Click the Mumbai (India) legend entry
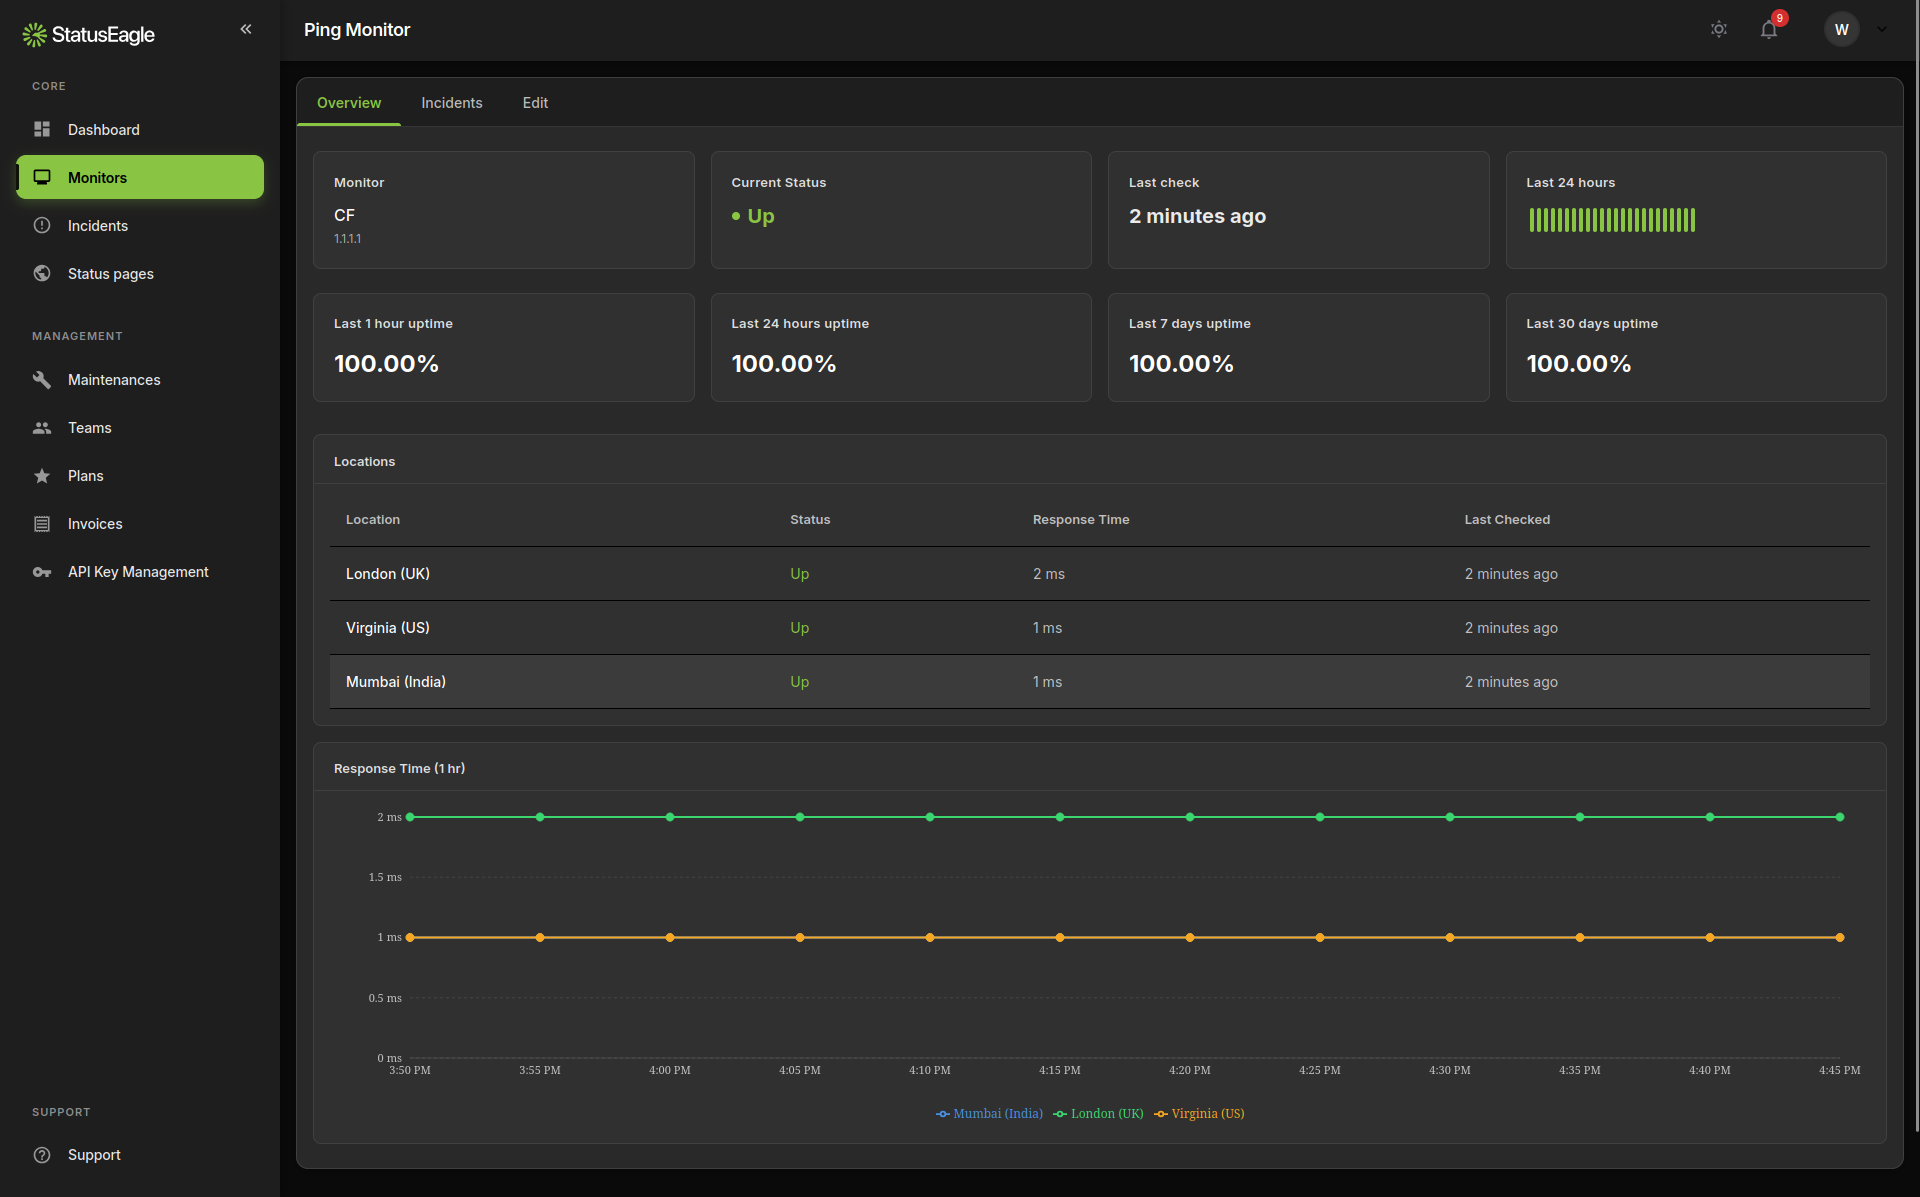The height and width of the screenshot is (1197, 1920). pyautogui.click(x=989, y=1113)
